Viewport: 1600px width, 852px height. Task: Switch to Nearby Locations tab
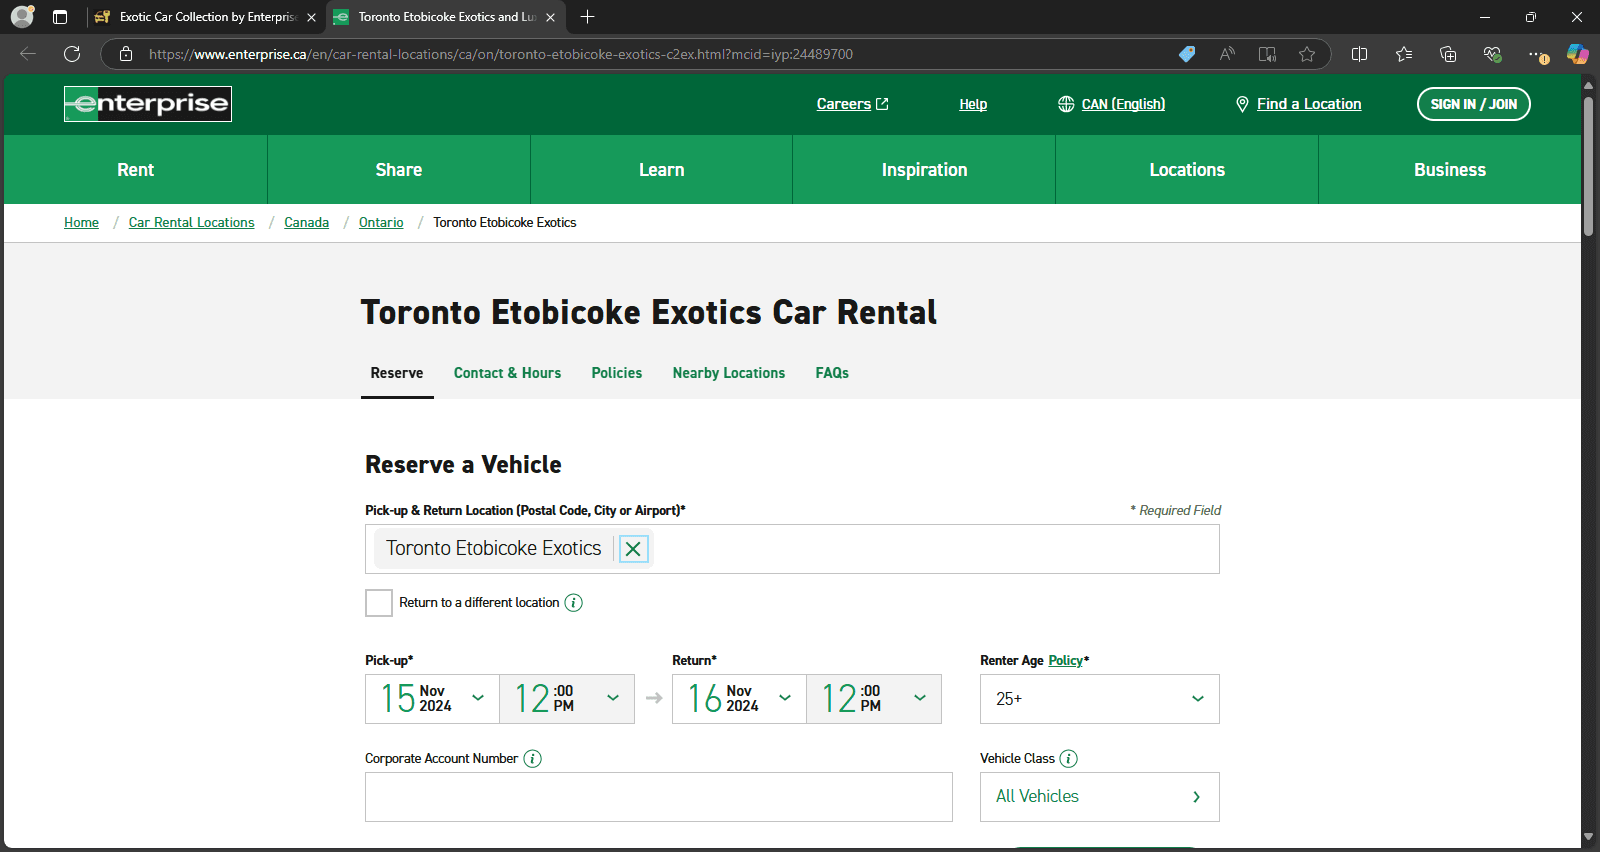pyautogui.click(x=729, y=373)
